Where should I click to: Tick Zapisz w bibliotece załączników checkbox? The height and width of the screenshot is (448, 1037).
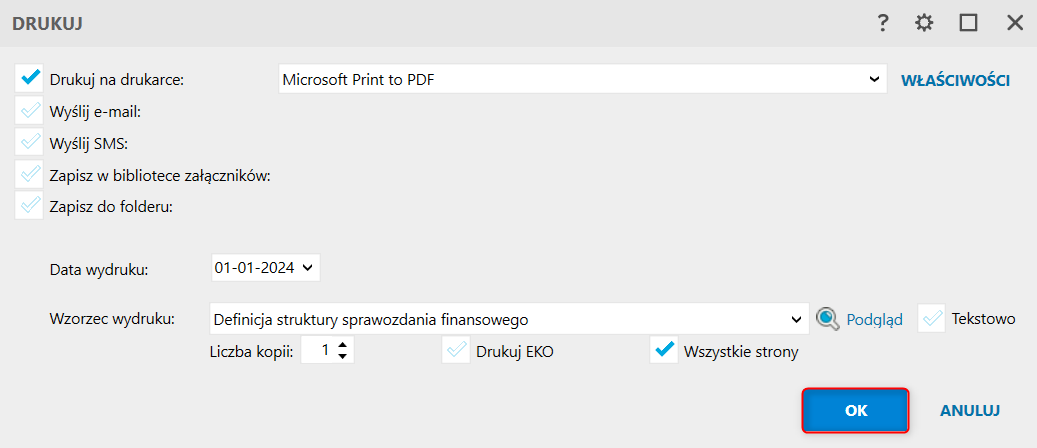pos(30,174)
